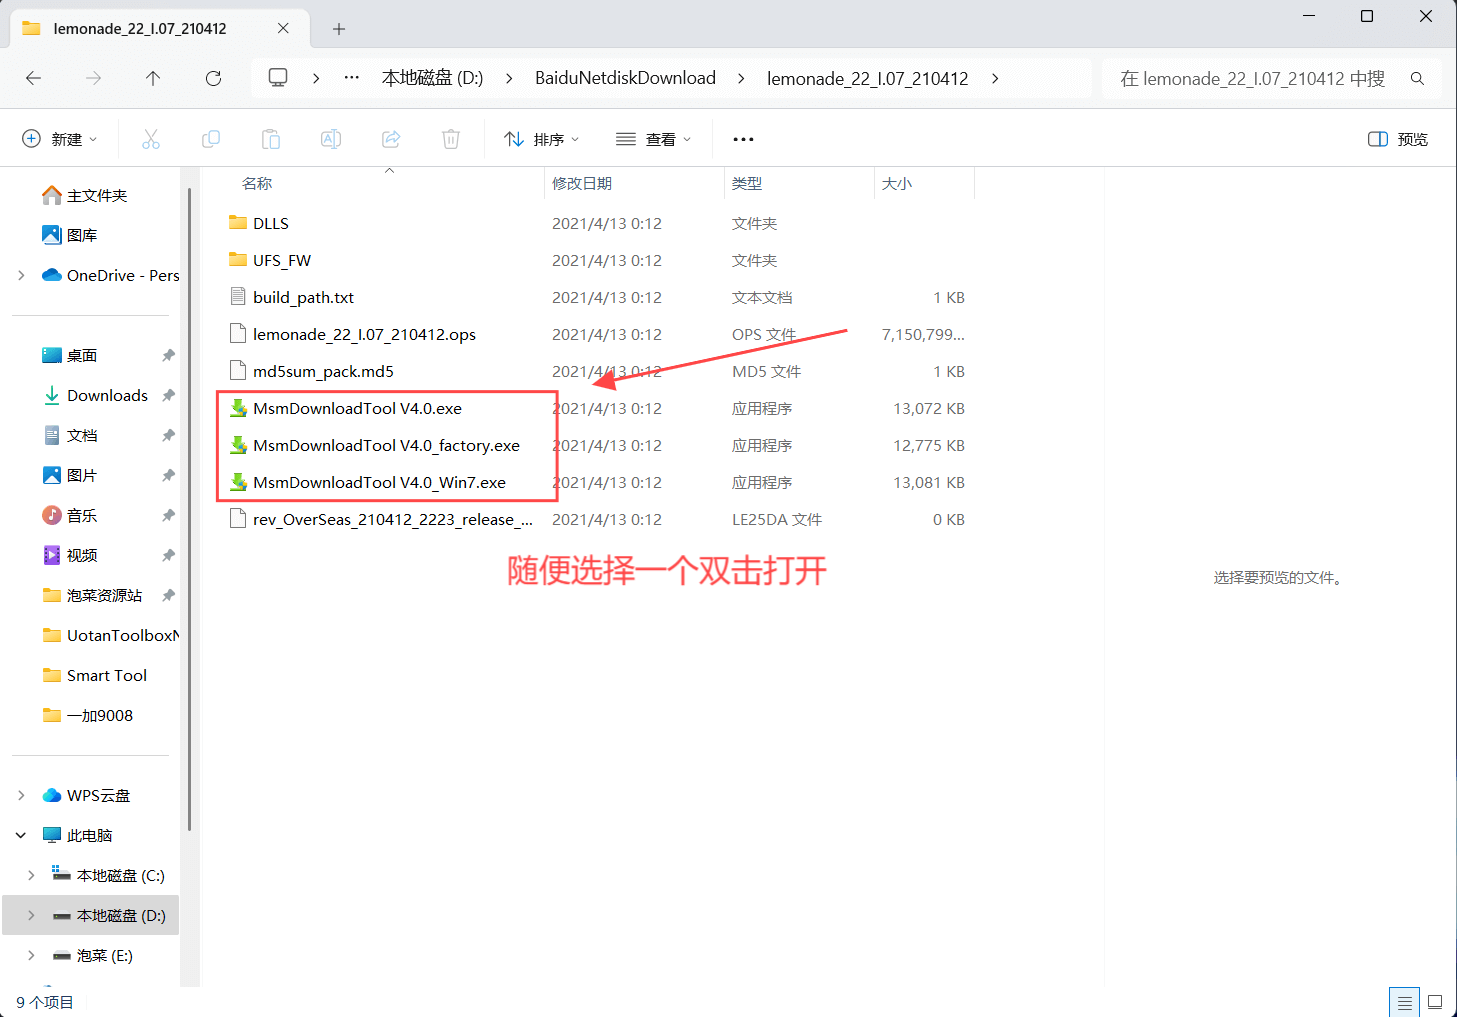Click the Delete trash bin icon
Image resolution: width=1457 pixels, height=1017 pixels.
tap(451, 139)
